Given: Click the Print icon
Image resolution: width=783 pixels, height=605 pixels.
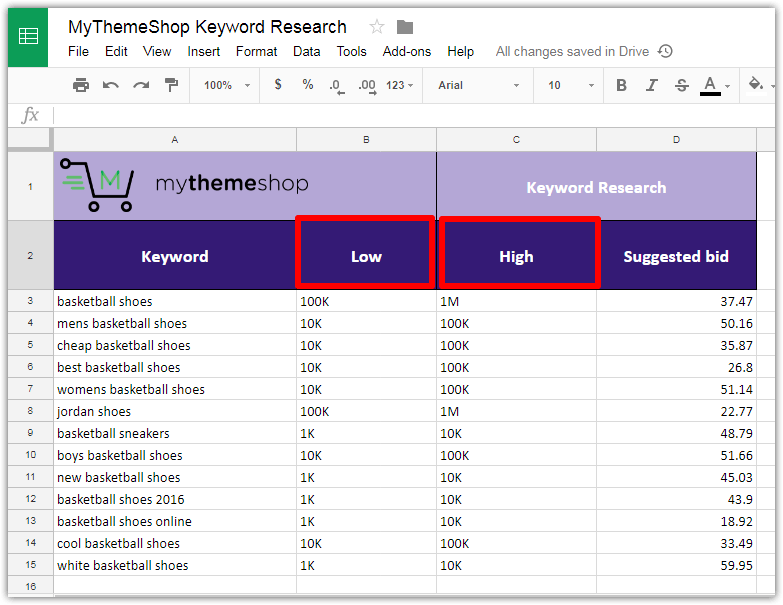Looking at the screenshot, I should click(x=81, y=85).
